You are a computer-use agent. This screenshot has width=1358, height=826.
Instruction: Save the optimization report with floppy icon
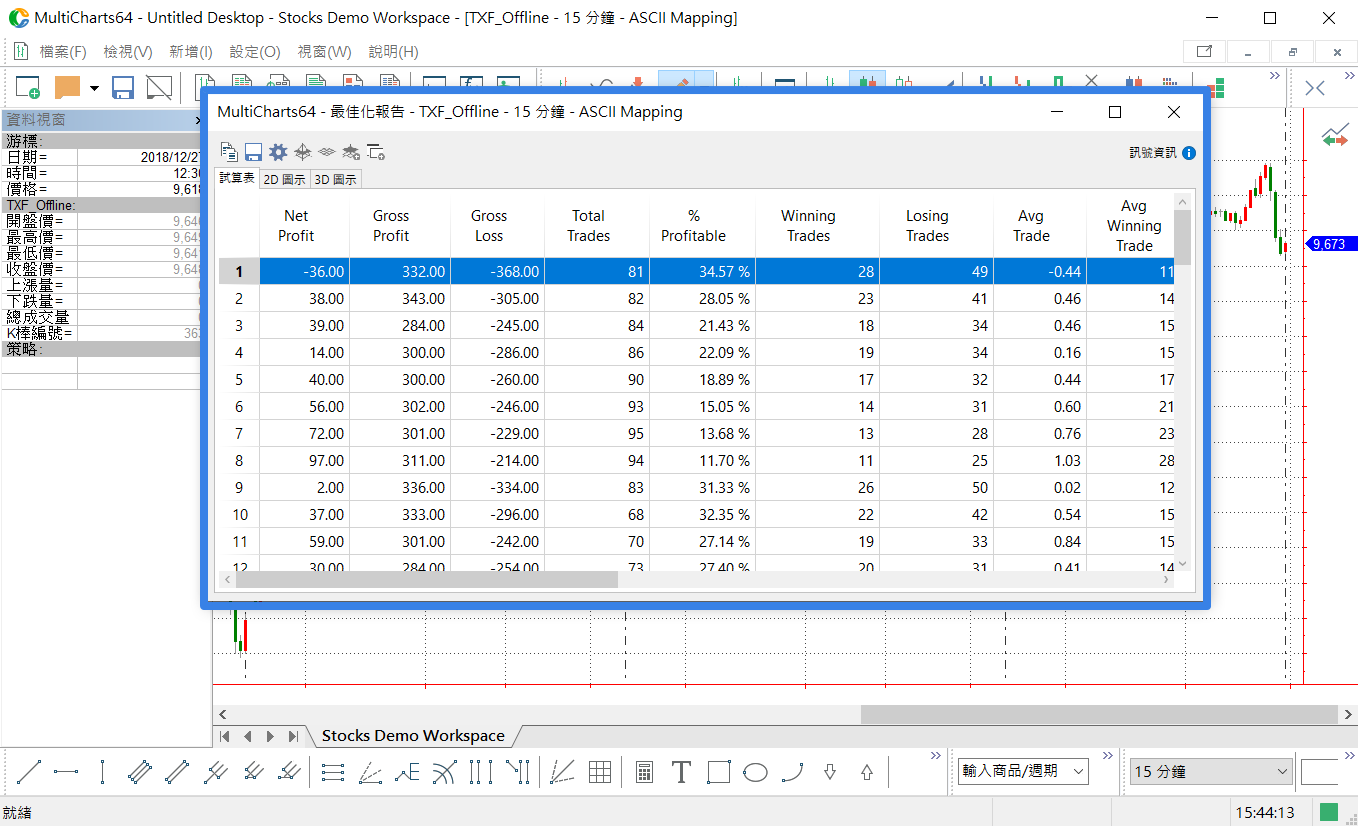(253, 152)
